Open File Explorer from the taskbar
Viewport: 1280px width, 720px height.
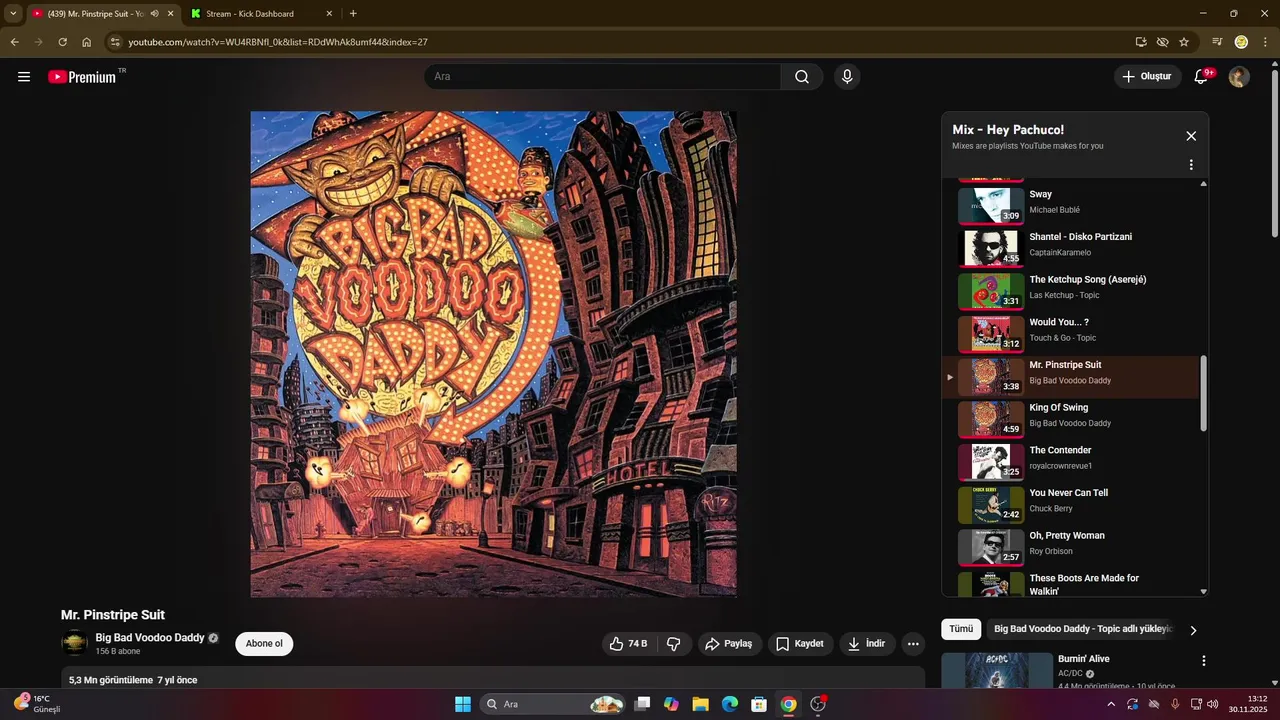point(700,704)
